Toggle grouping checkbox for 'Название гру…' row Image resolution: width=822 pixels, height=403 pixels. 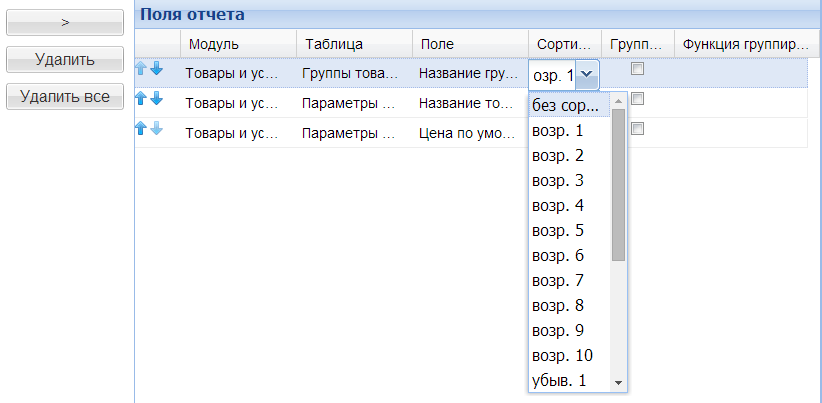(637, 70)
